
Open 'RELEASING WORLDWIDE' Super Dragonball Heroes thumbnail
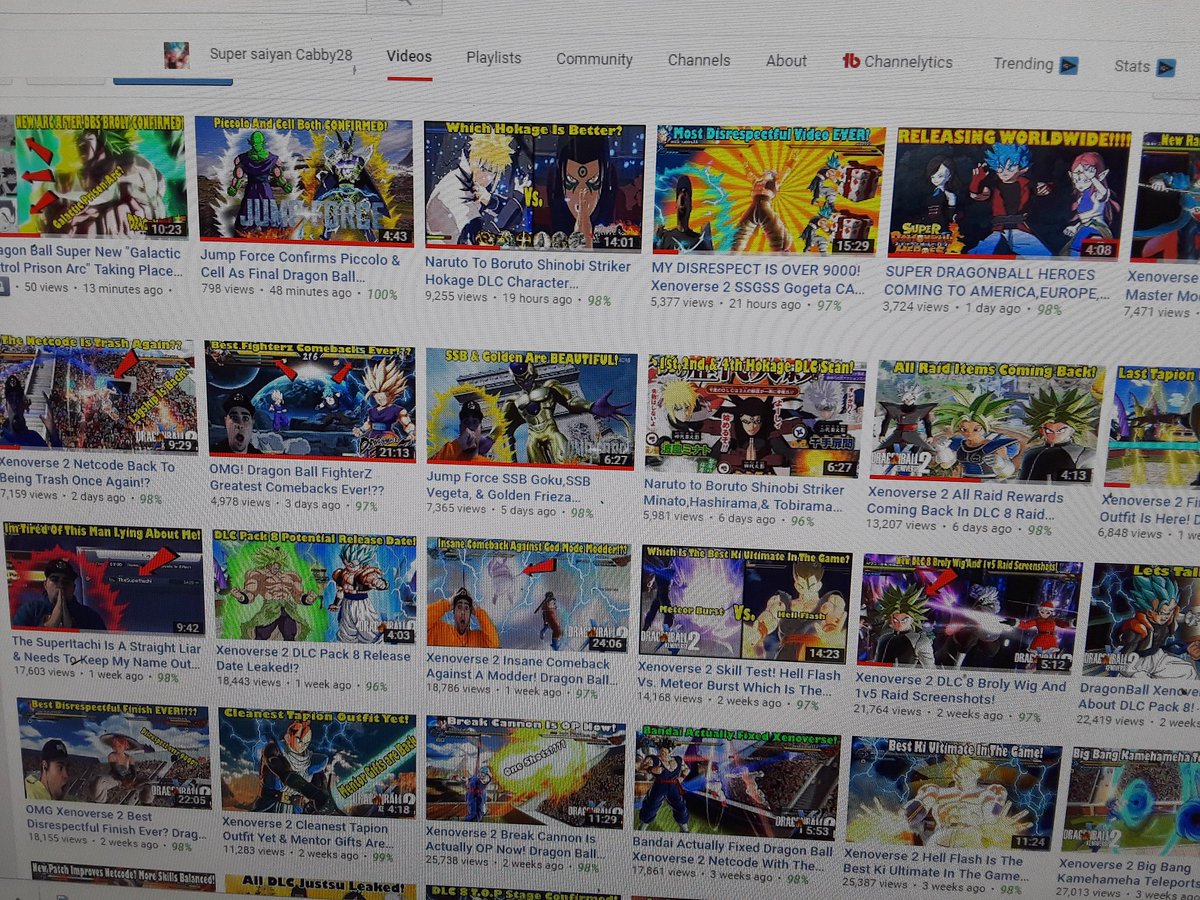(1008, 195)
